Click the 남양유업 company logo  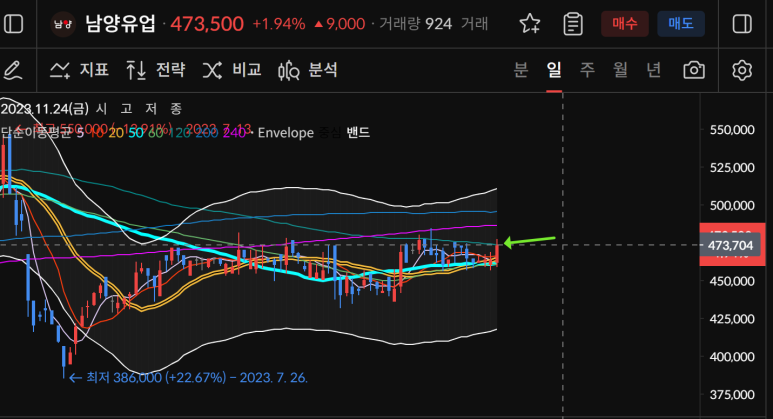click(x=63, y=24)
